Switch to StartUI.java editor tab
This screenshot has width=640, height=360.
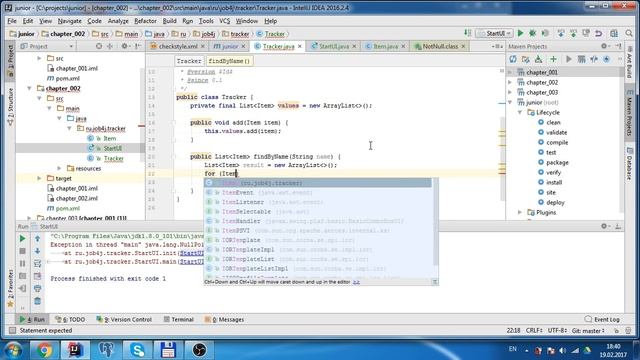(333, 46)
